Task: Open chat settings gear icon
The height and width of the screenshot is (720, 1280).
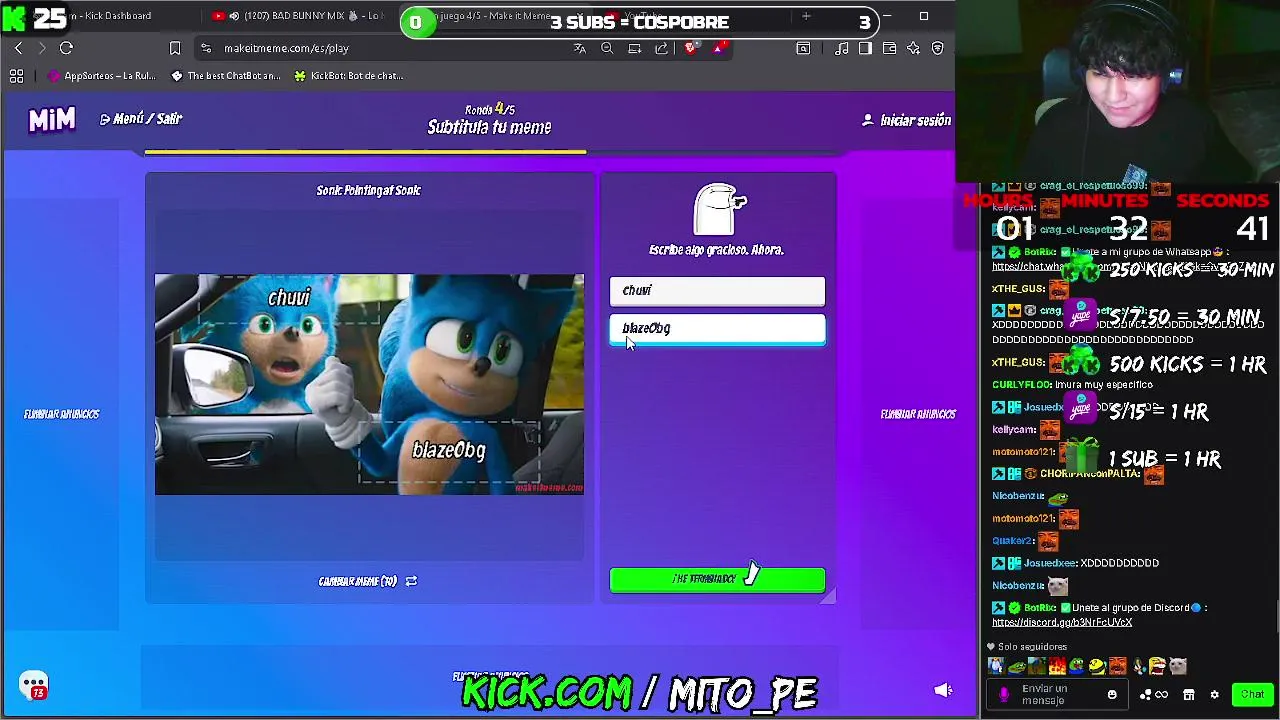Action: click(1214, 695)
